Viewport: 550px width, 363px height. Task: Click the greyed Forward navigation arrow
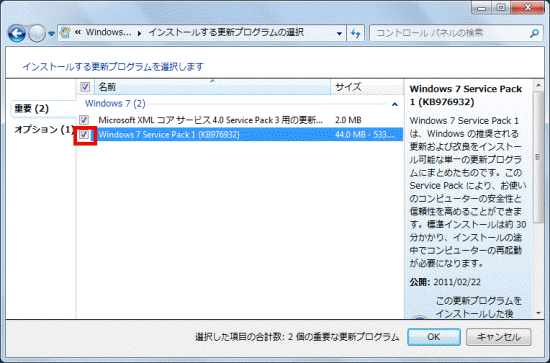(36, 34)
